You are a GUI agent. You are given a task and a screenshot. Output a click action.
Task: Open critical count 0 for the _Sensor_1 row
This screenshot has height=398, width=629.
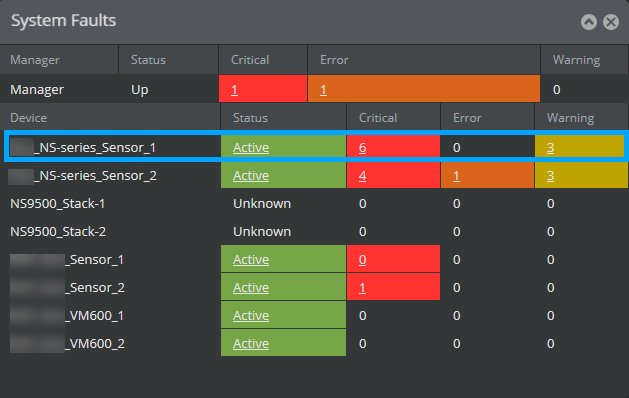(362, 260)
